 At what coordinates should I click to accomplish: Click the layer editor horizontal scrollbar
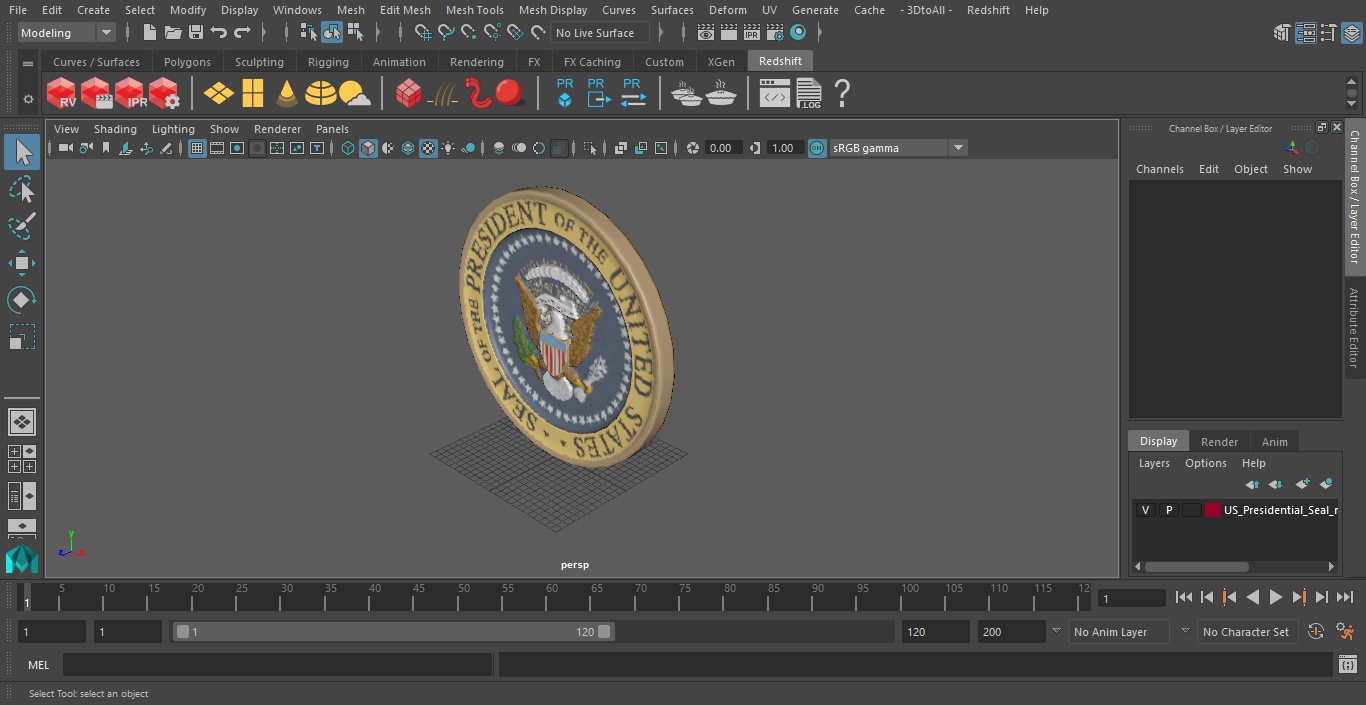click(x=1195, y=566)
